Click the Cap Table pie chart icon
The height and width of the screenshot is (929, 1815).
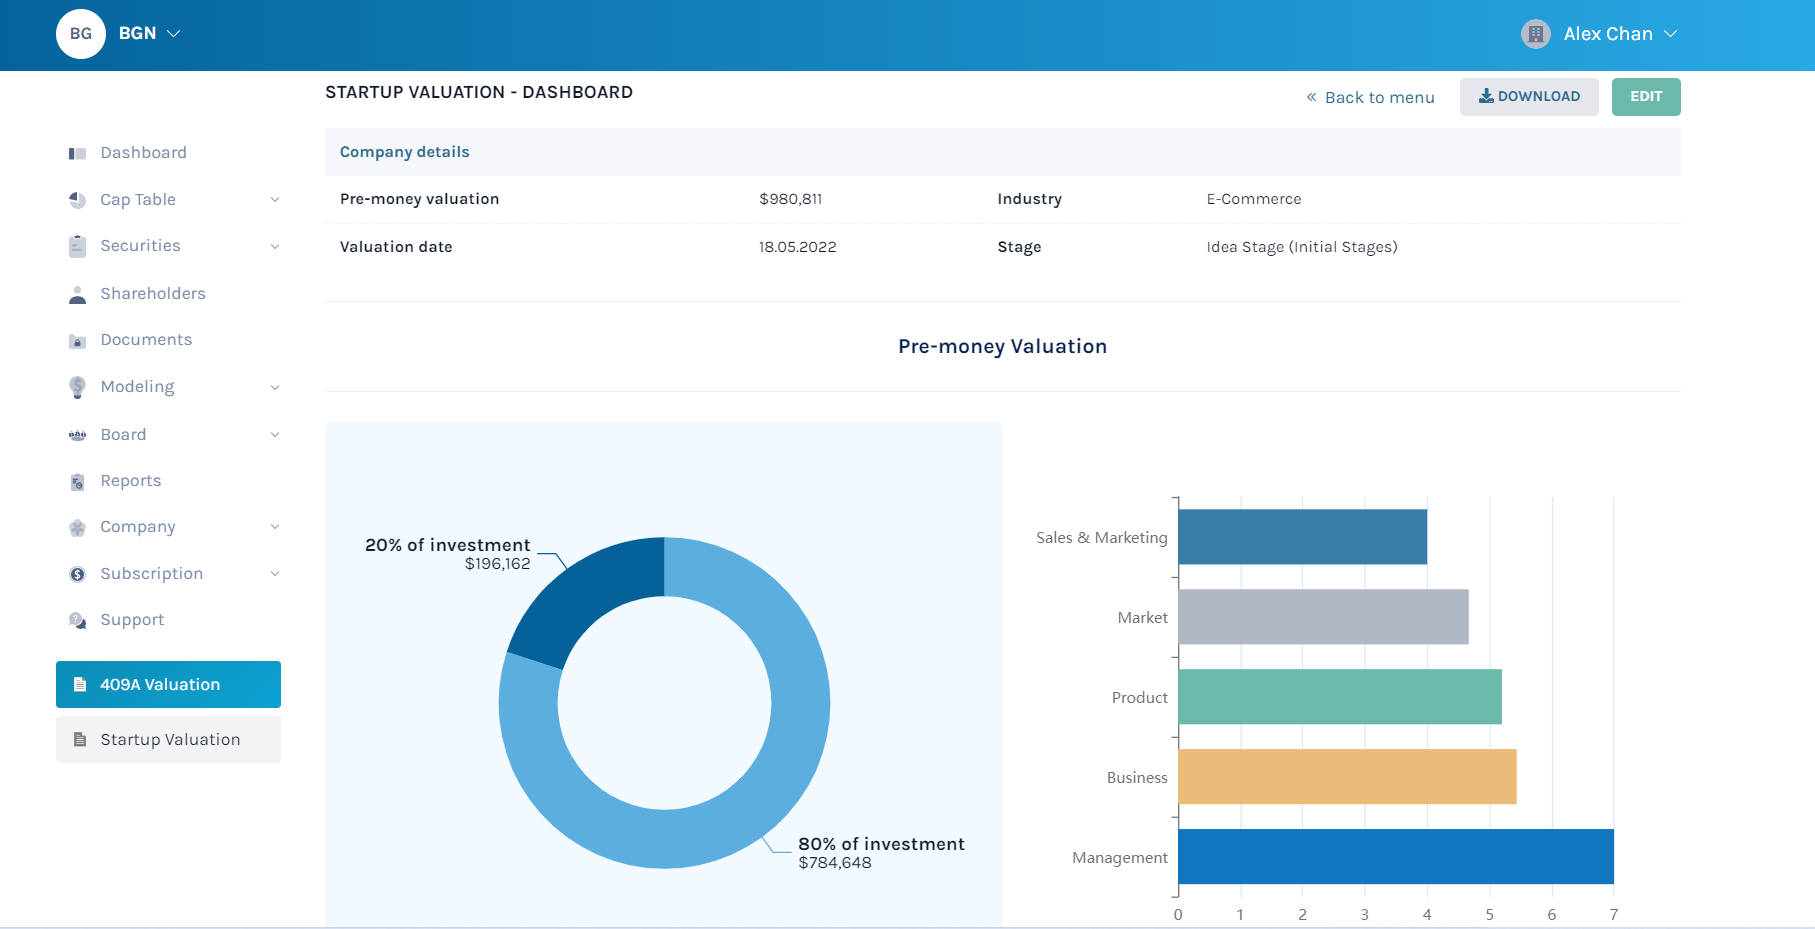[x=77, y=199]
